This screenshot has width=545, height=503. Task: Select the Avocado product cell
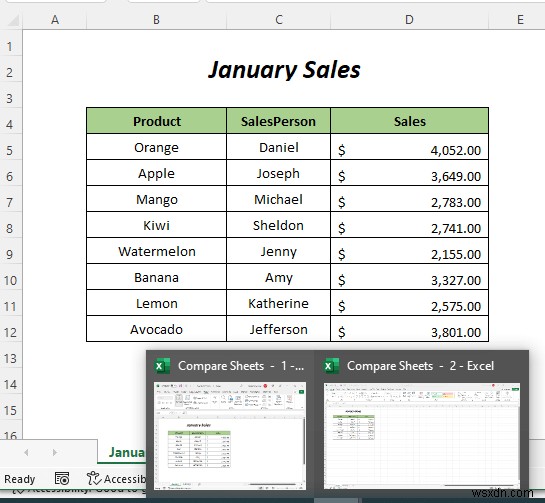coord(156,329)
